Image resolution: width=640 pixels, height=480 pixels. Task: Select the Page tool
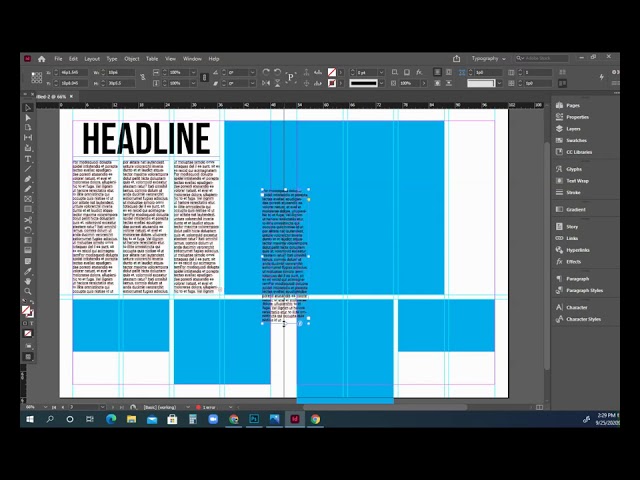click(28, 128)
